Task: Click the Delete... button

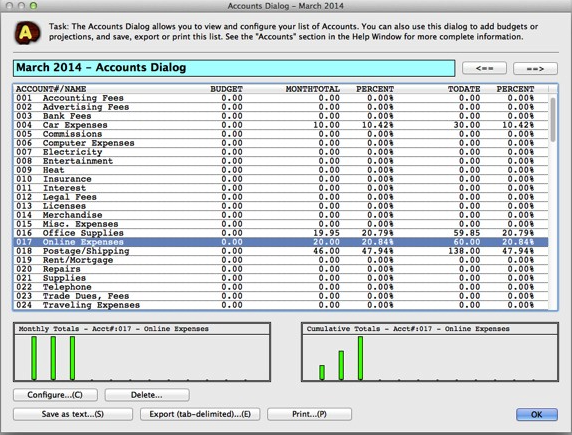Action: point(147,395)
